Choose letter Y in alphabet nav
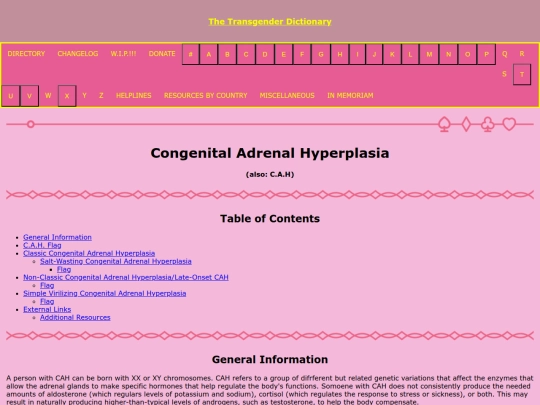Screen dimensions: 540x405 [x=84, y=95]
